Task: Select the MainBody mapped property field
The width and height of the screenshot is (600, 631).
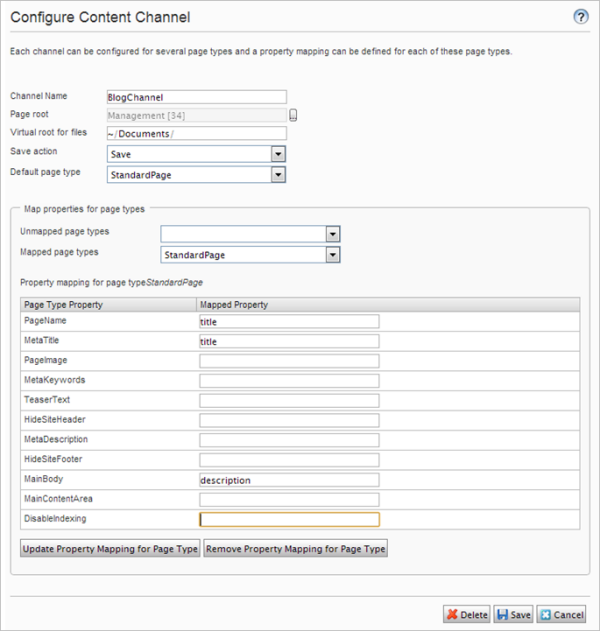Action: 289,480
